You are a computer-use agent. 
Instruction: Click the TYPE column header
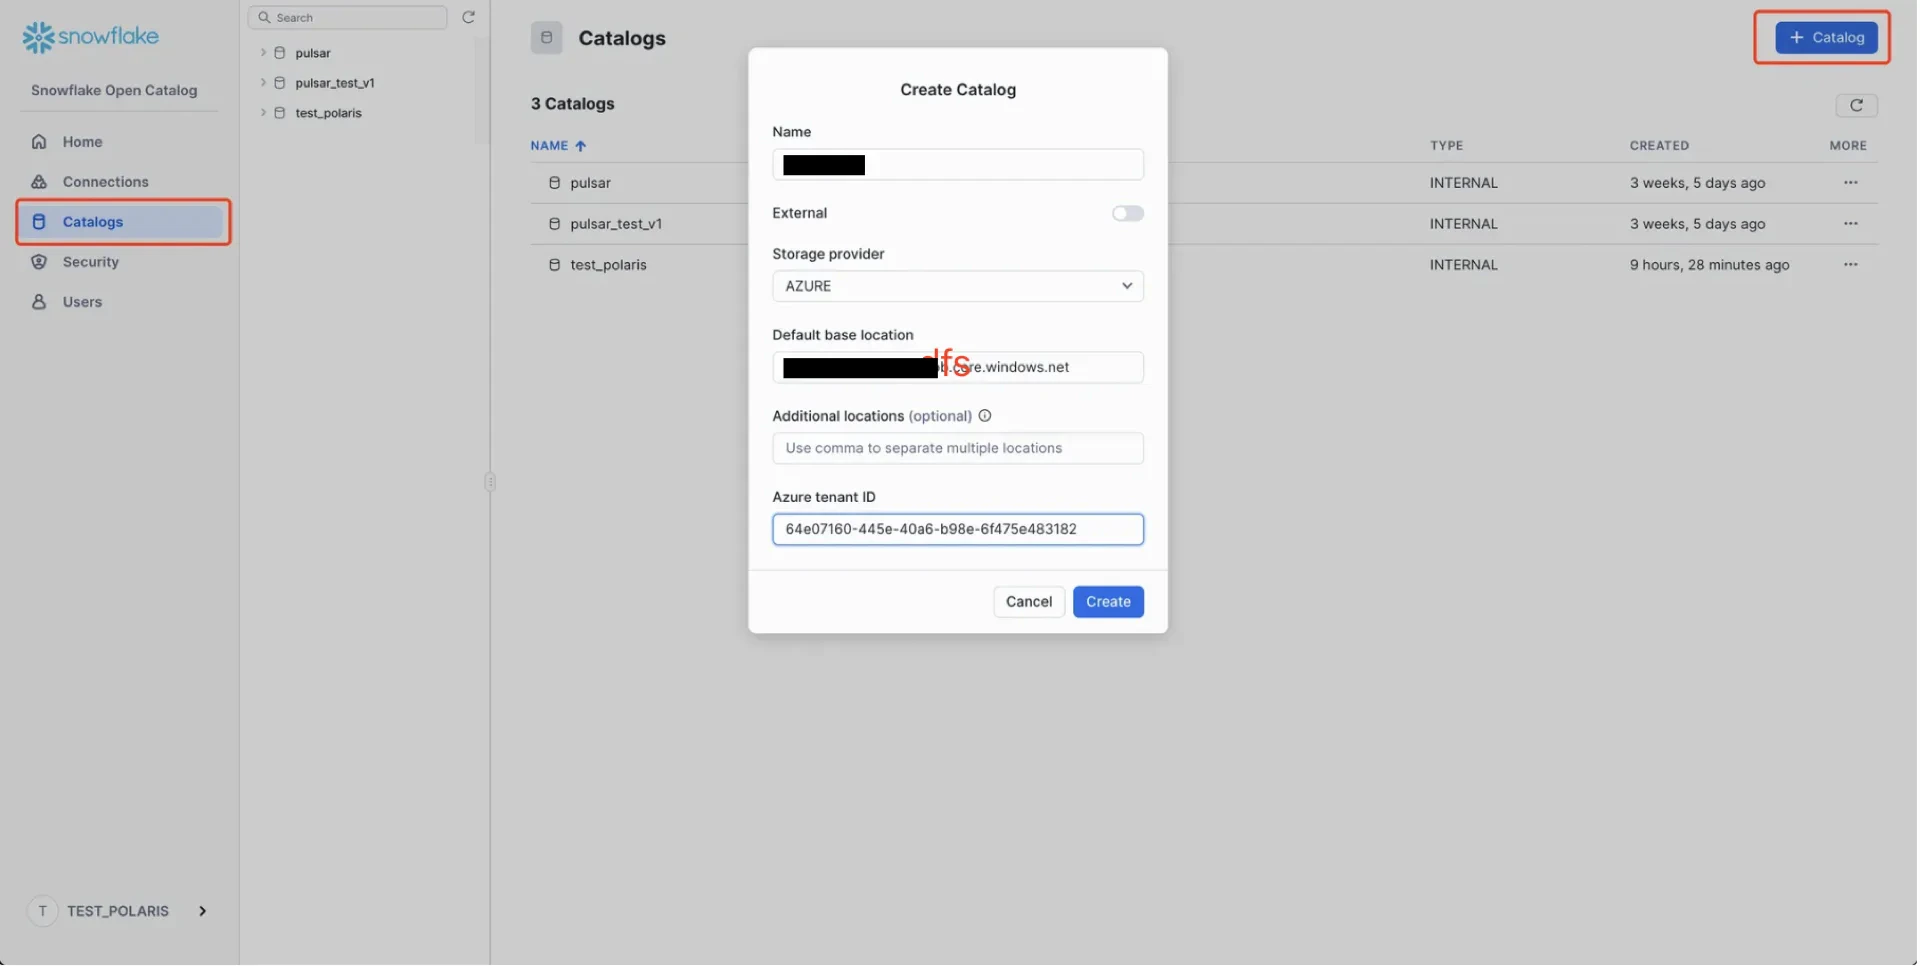tap(1446, 146)
